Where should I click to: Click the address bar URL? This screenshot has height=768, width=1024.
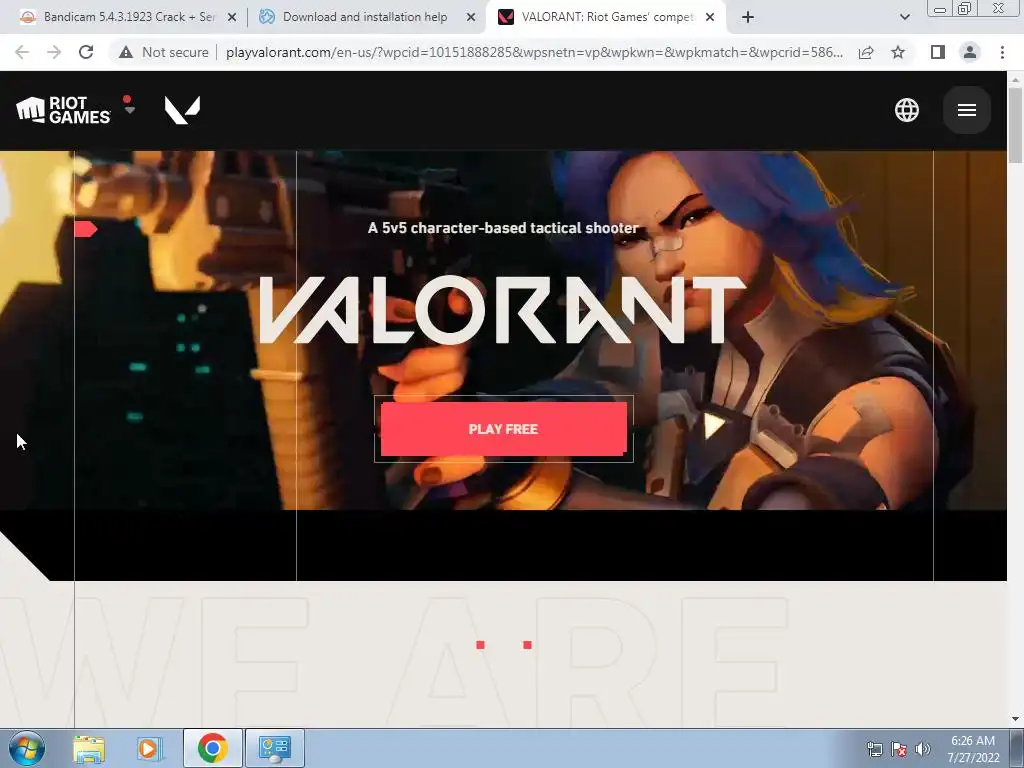pyautogui.click(x=534, y=52)
